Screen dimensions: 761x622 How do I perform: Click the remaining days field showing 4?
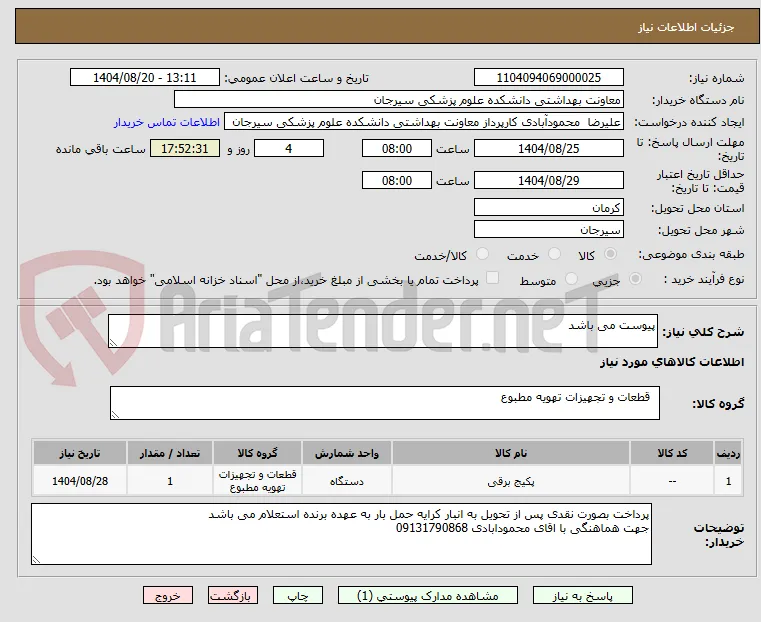(x=289, y=148)
